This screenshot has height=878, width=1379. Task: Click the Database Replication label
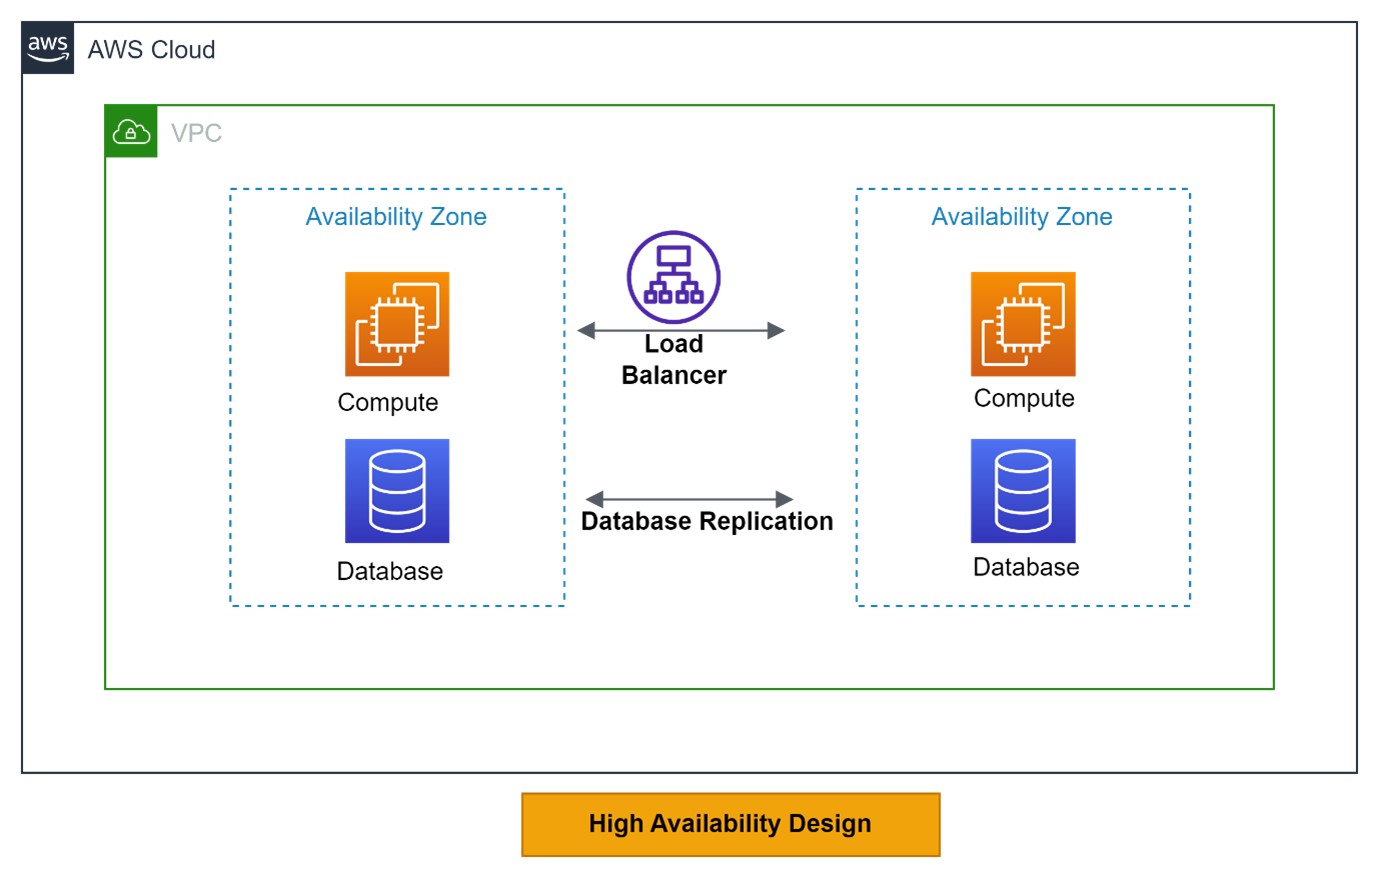click(707, 521)
